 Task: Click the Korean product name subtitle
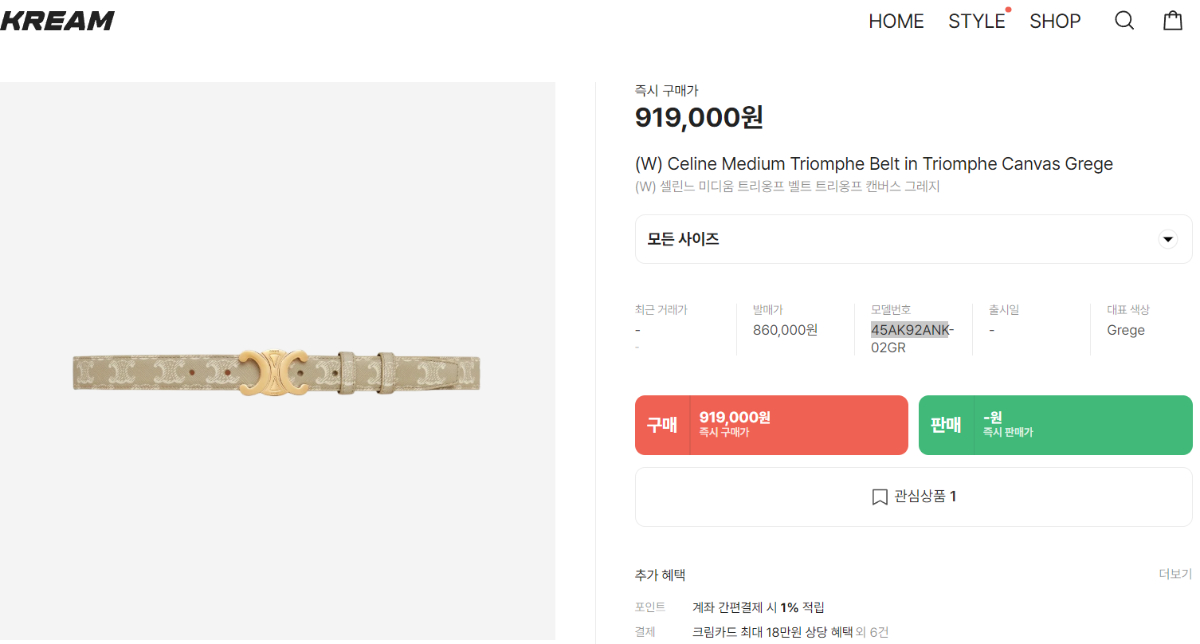click(x=787, y=187)
